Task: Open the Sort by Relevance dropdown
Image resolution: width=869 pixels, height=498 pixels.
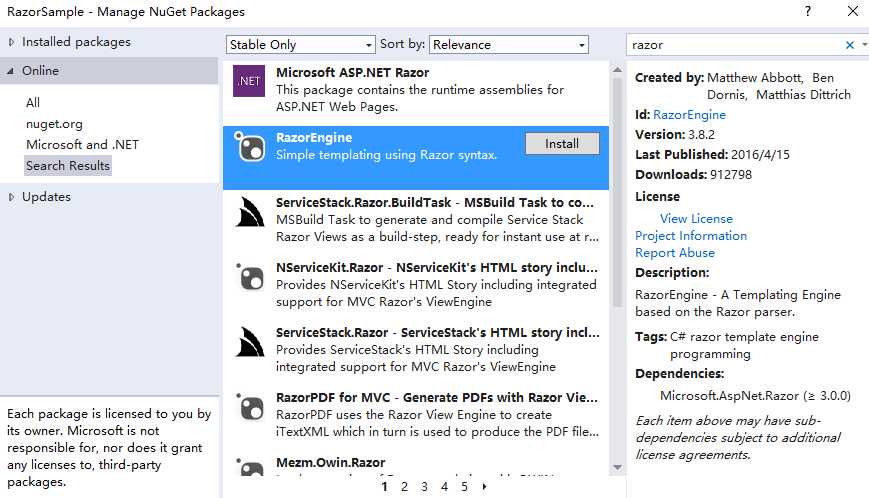Action: (509, 45)
